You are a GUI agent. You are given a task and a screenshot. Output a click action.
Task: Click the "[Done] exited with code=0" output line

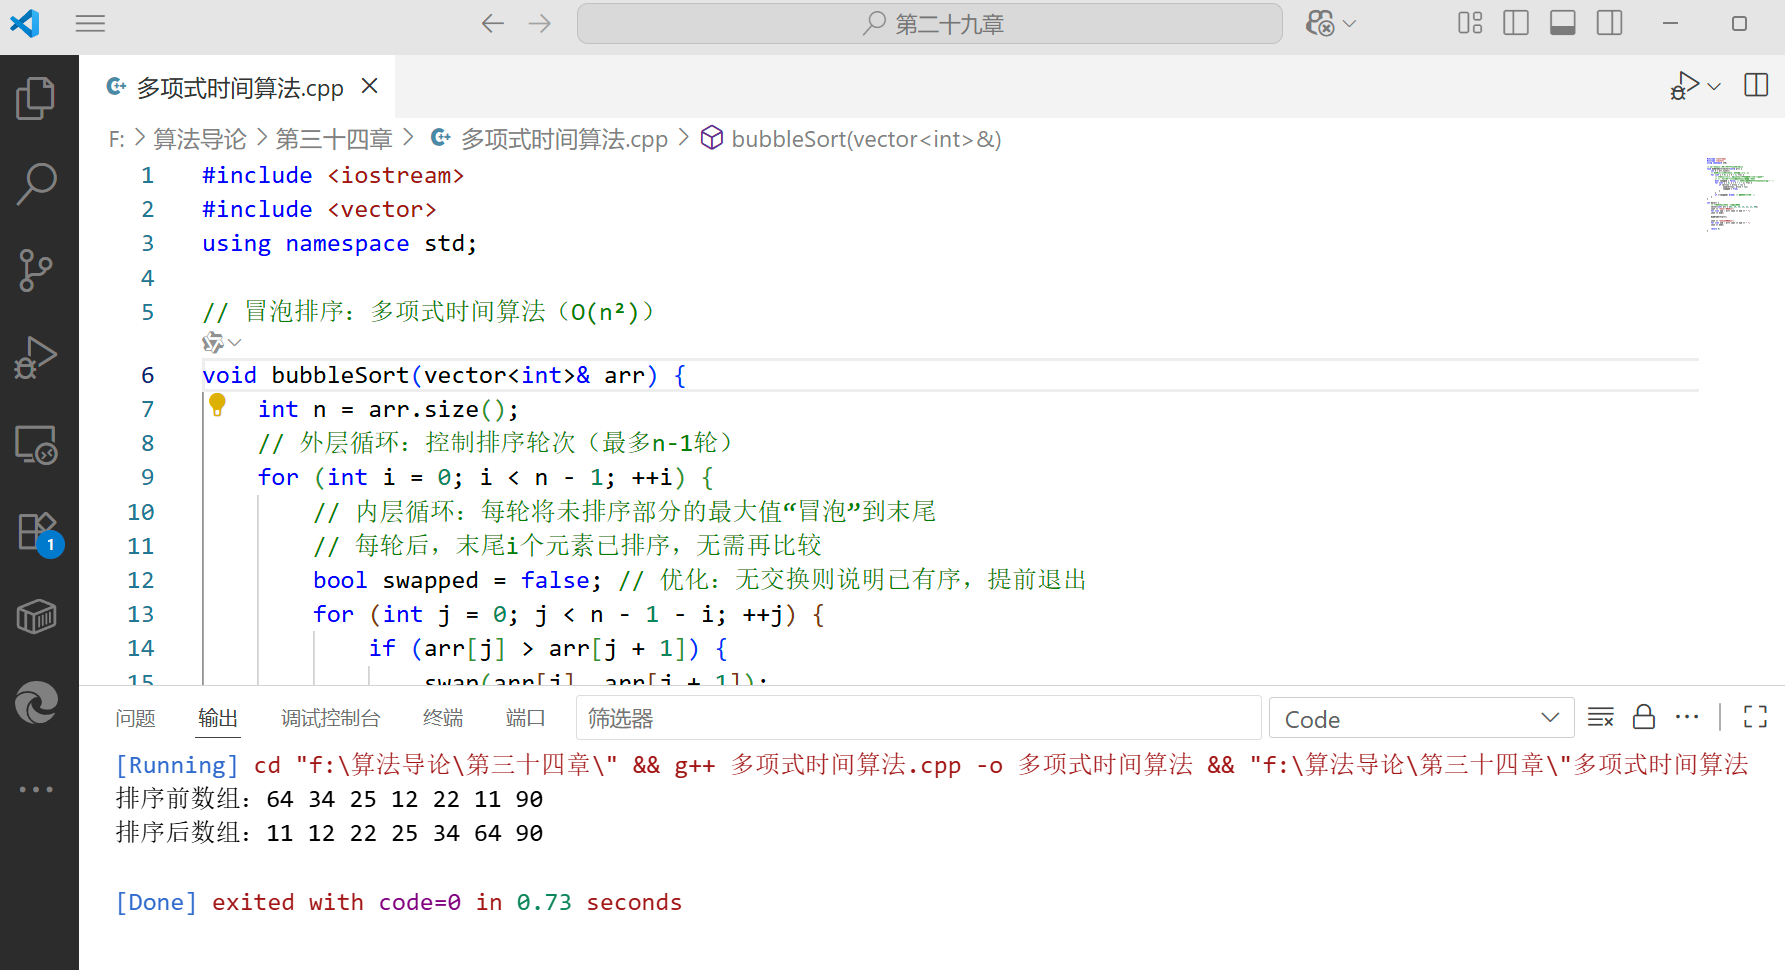pyautogui.click(x=399, y=902)
